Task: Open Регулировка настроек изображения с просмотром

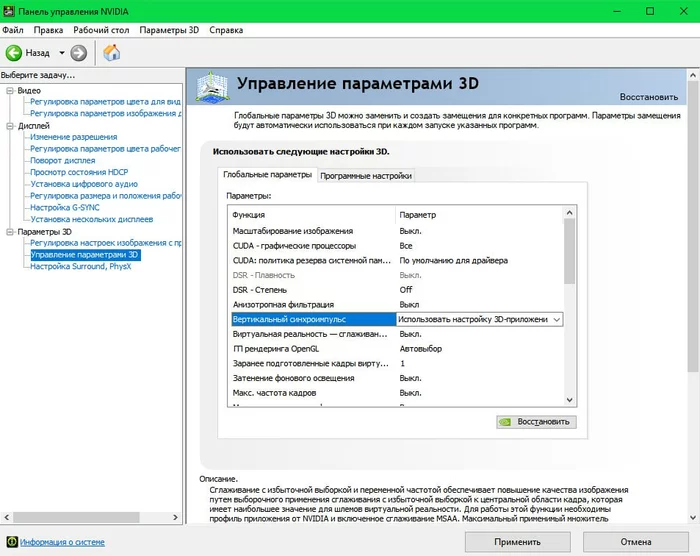Action: pyautogui.click(x=105, y=243)
